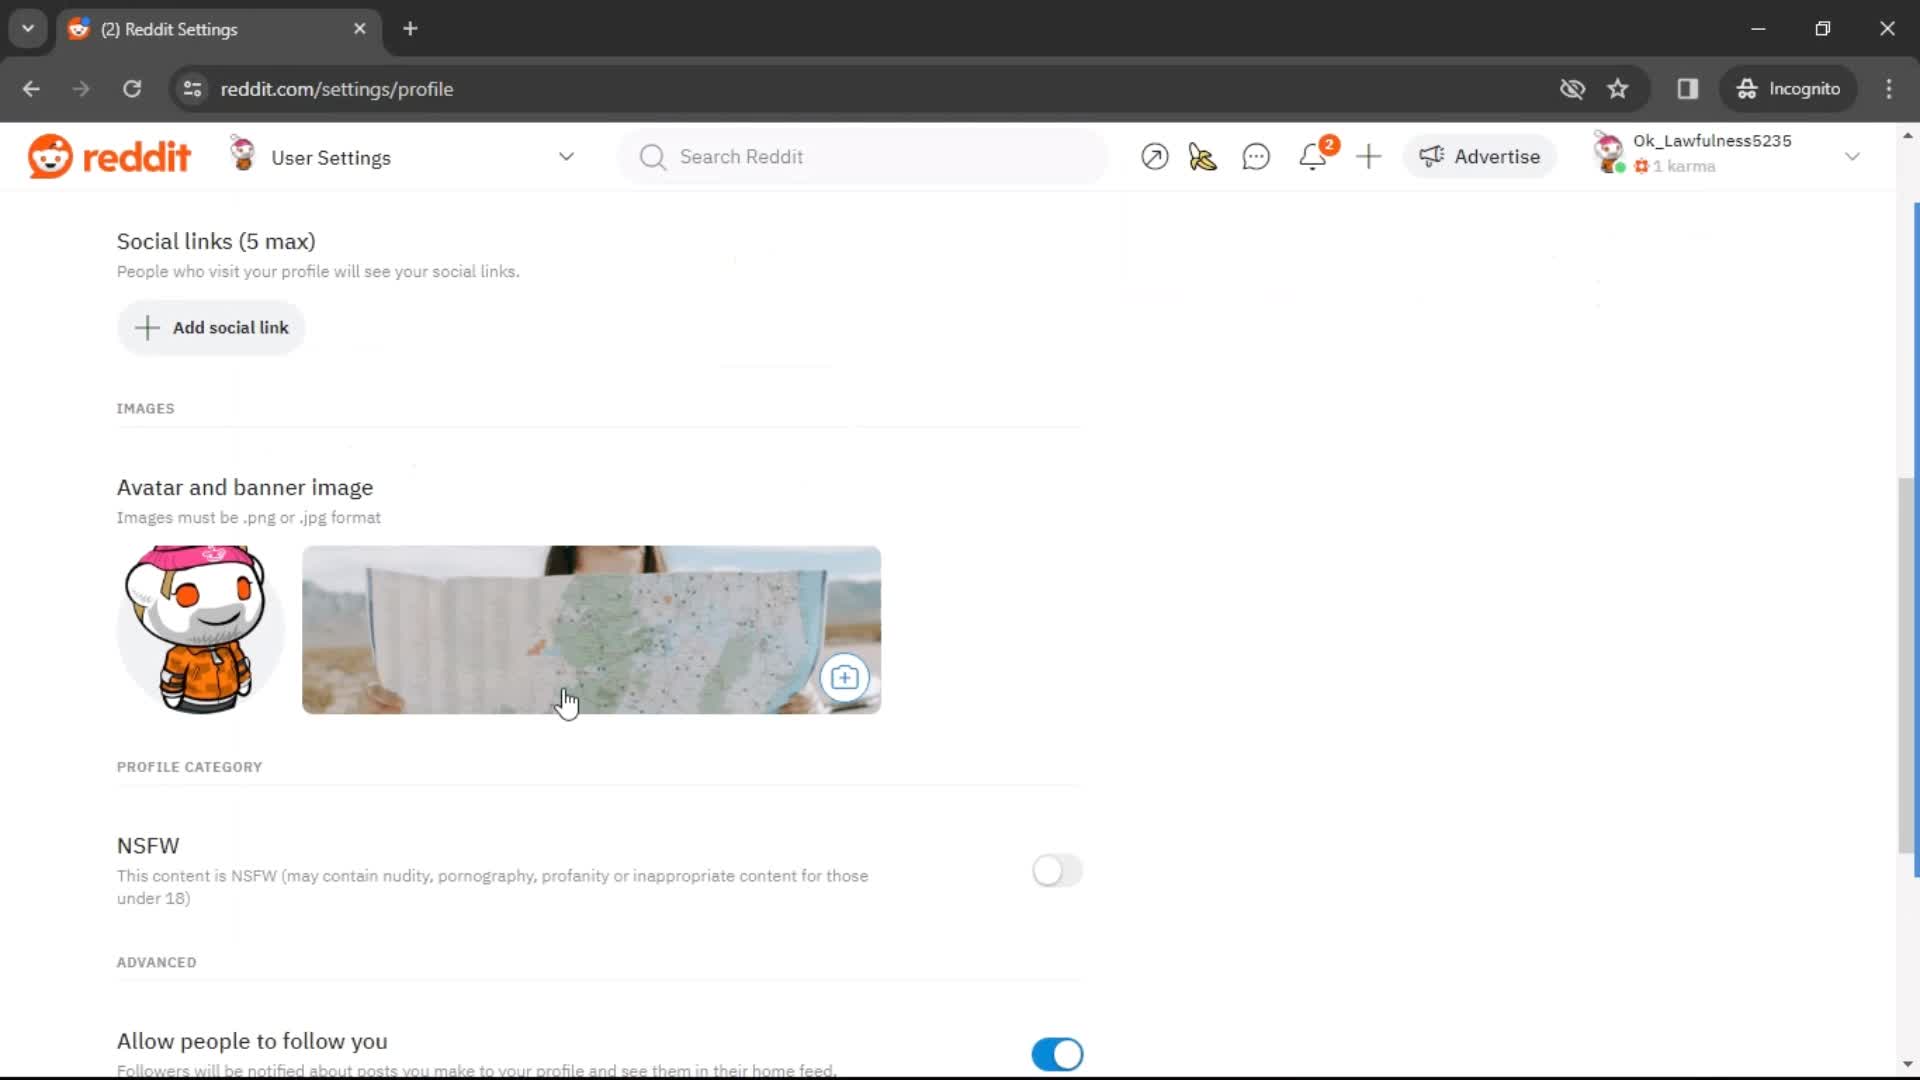Click the Add social link button
1920x1080 pixels.
pos(215,327)
